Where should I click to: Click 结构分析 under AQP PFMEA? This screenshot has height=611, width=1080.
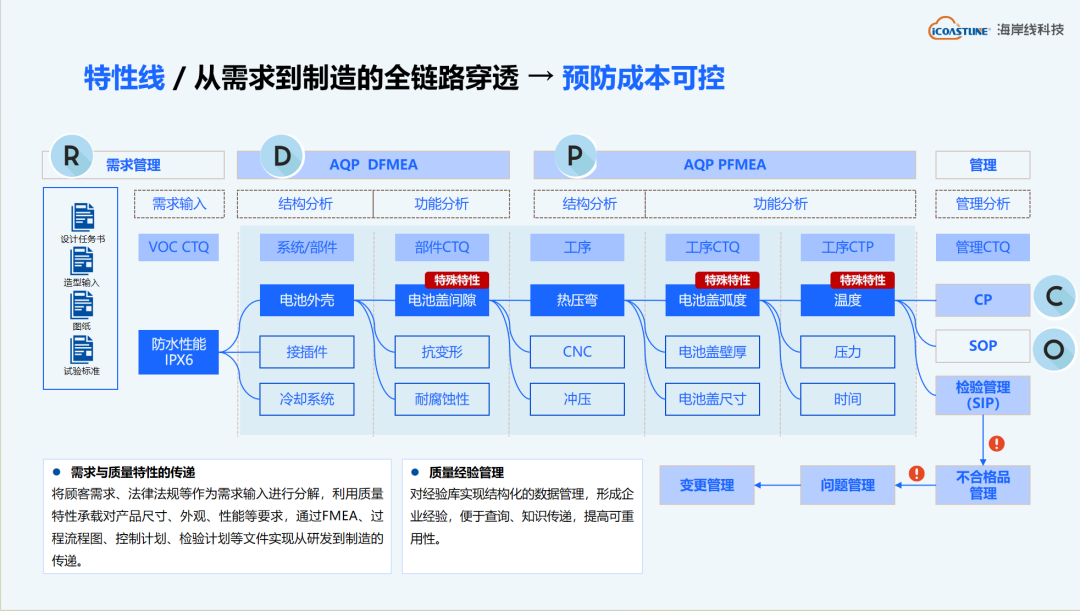tap(590, 204)
